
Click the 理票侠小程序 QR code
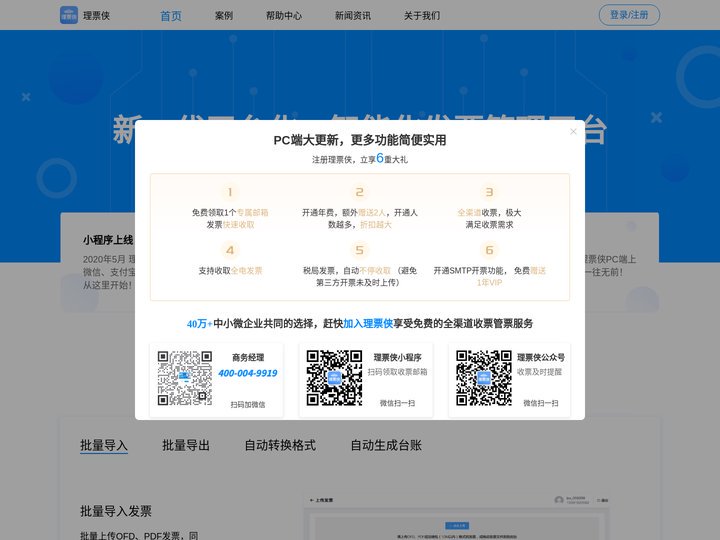[x=334, y=378]
